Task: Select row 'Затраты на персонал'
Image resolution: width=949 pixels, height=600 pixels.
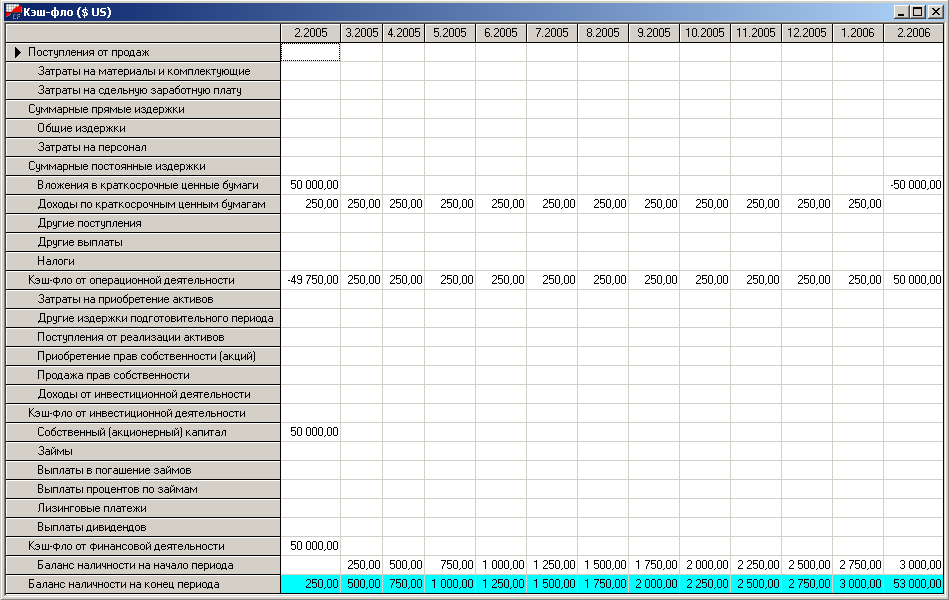Action: click(x=143, y=147)
